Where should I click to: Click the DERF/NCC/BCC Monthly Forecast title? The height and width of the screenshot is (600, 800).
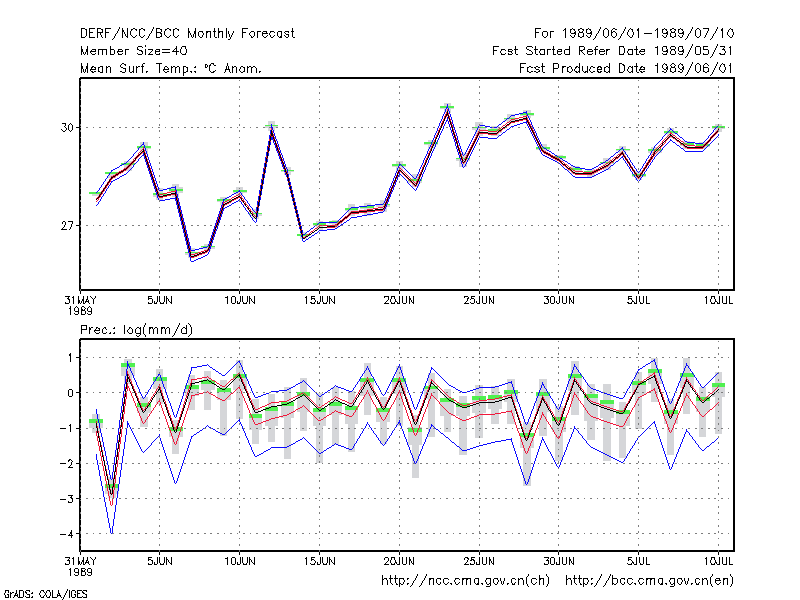coord(187,34)
